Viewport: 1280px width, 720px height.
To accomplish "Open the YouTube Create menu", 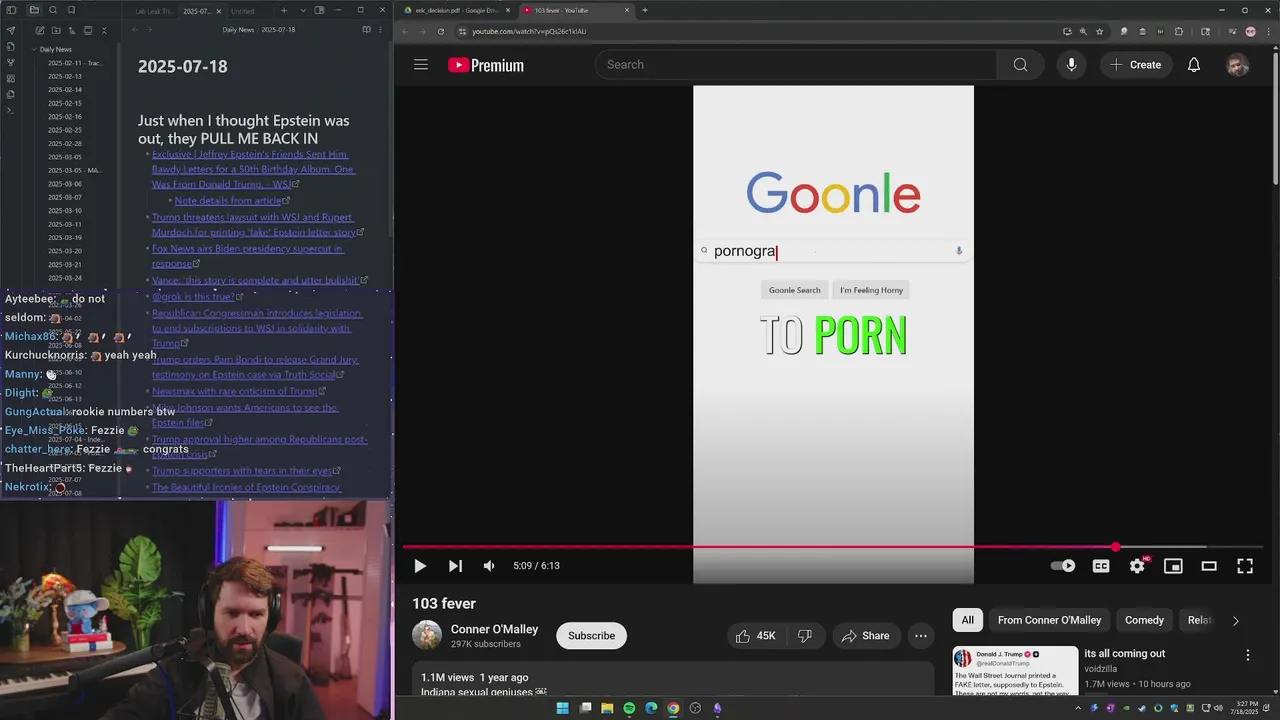I will click(x=1135, y=65).
